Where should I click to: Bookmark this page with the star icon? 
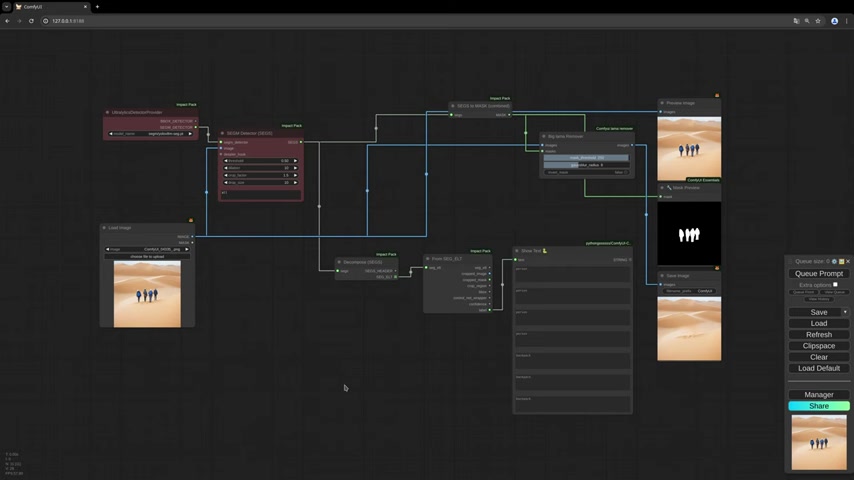tap(818, 20)
